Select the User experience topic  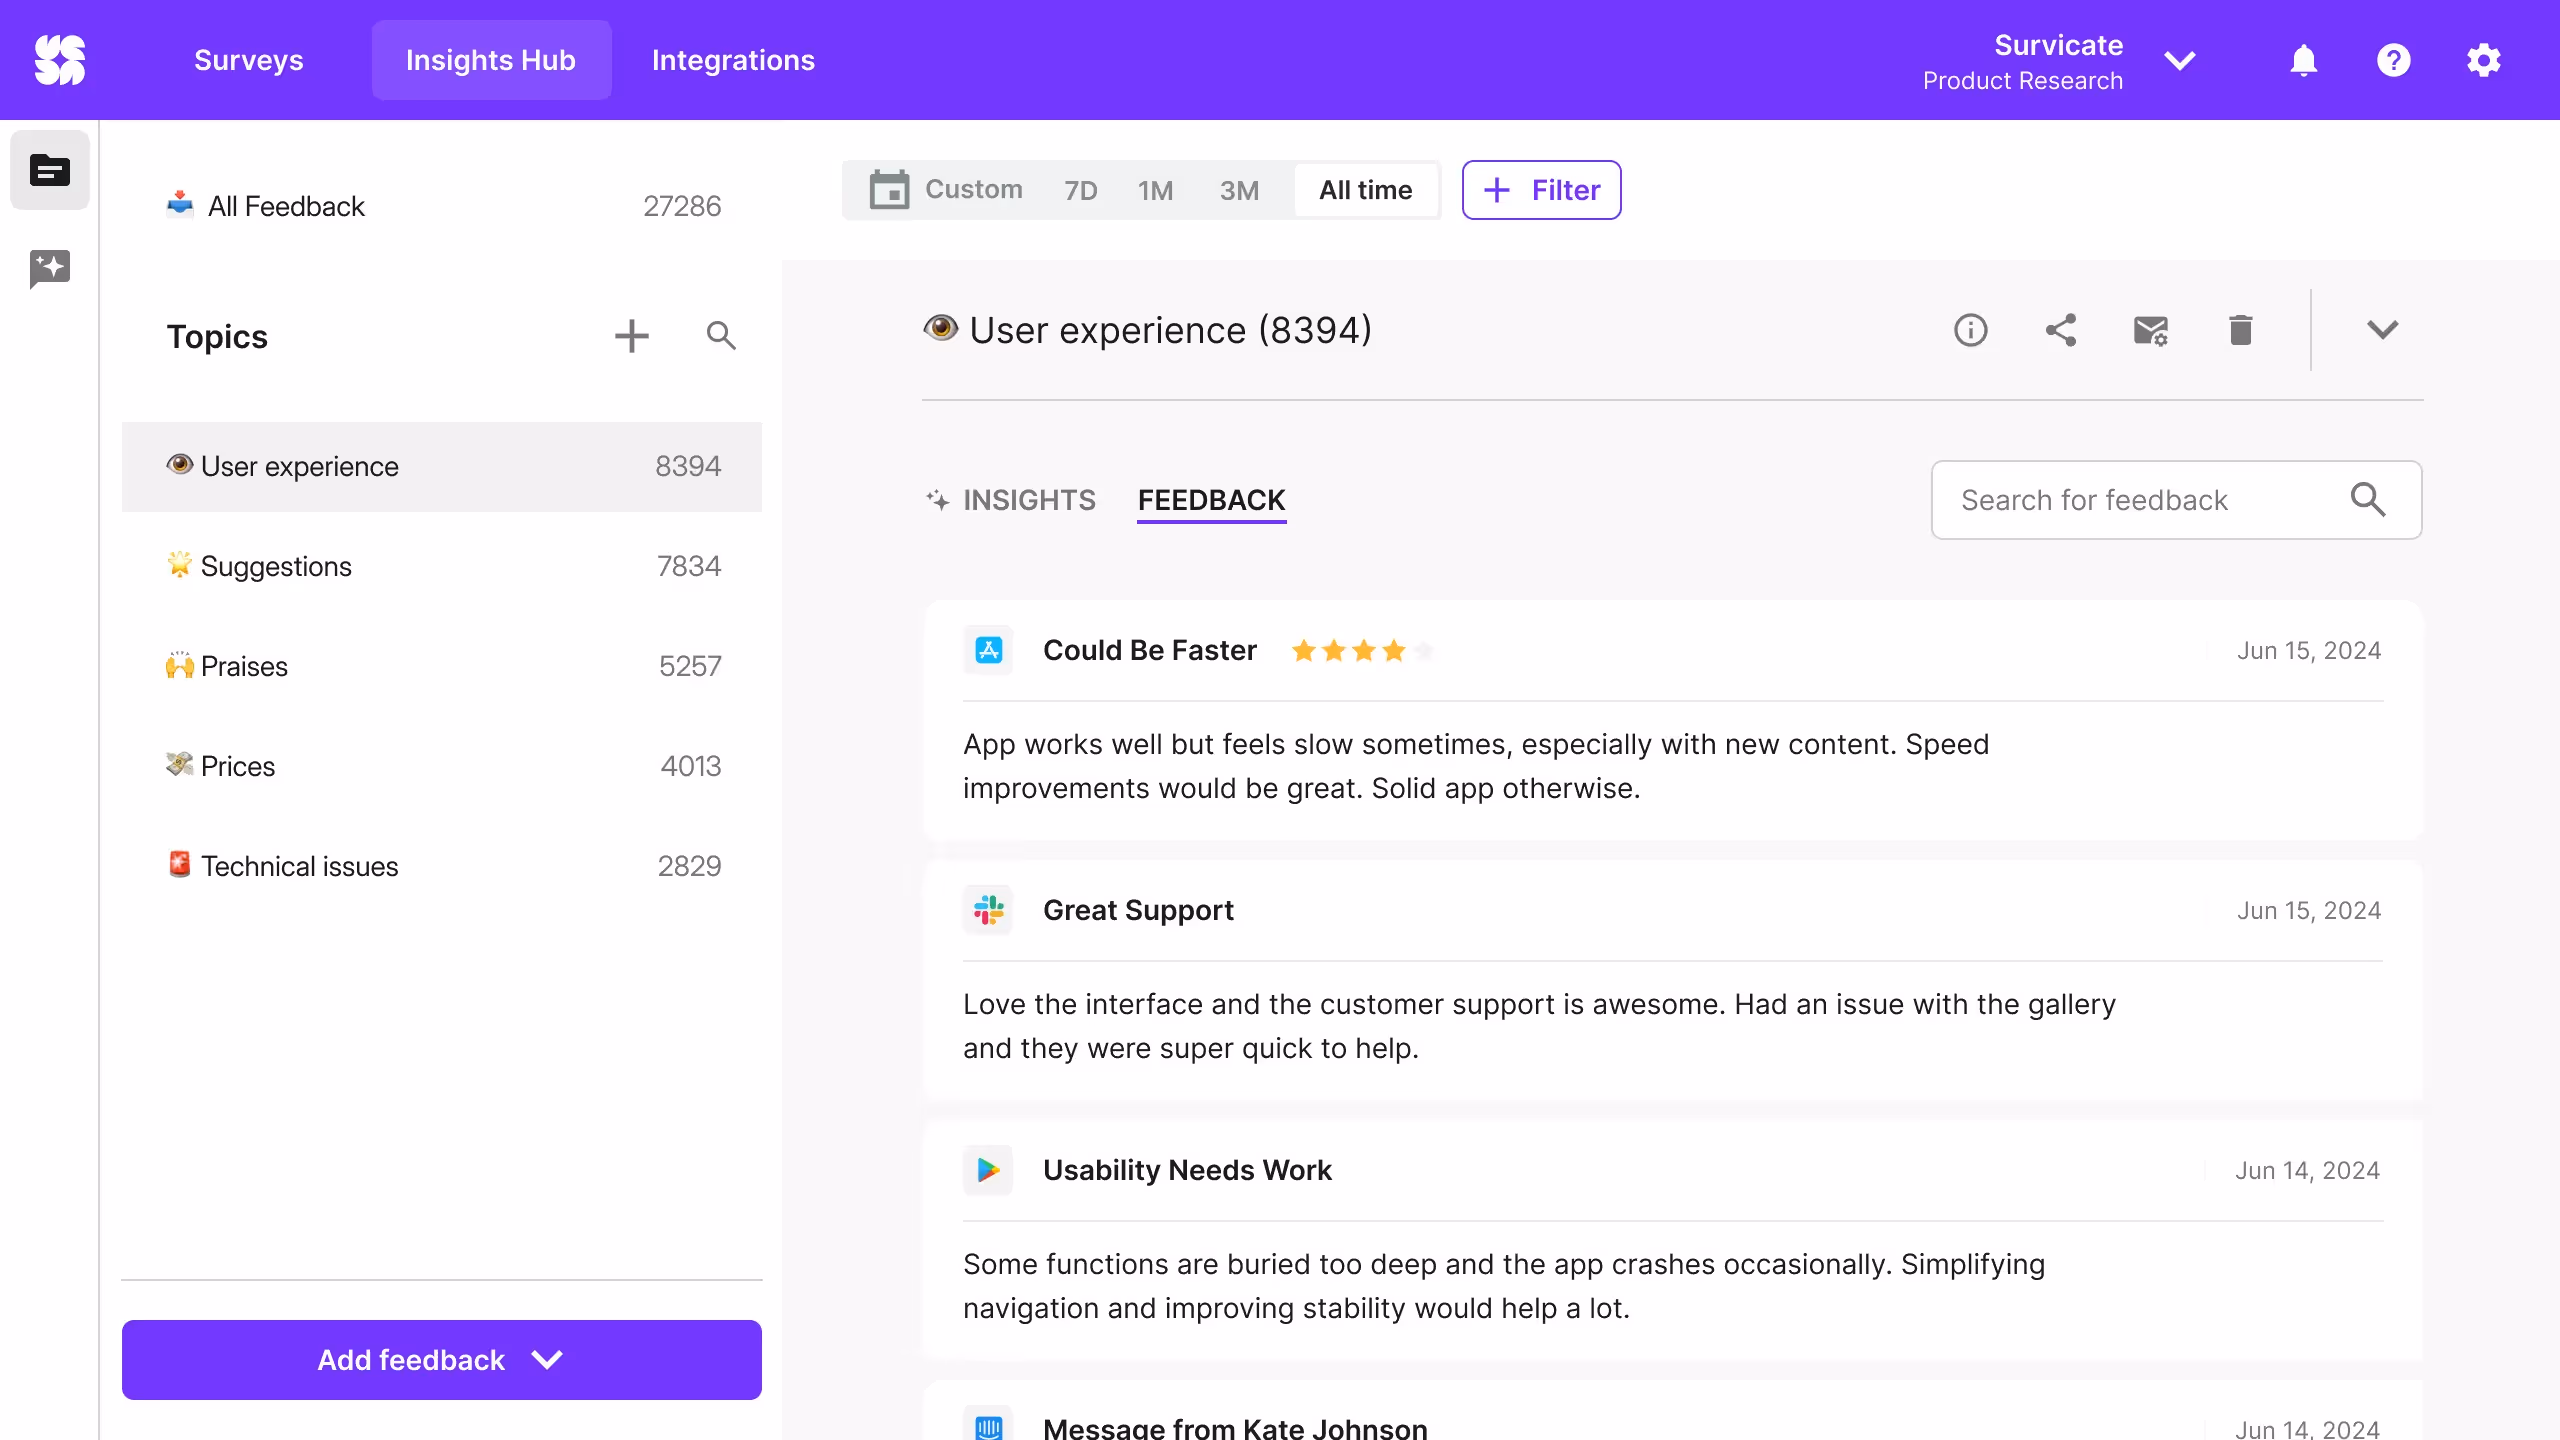[442, 466]
